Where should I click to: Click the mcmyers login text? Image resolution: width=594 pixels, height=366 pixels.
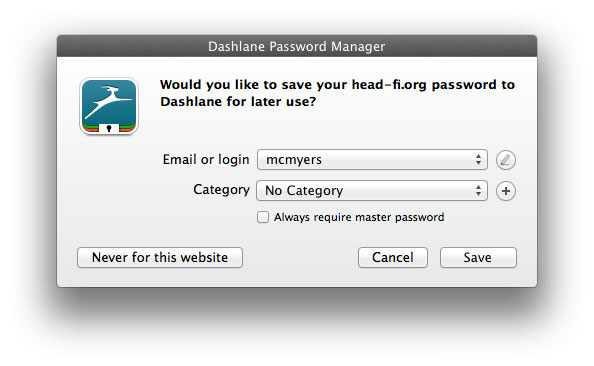(x=294, y=160)
